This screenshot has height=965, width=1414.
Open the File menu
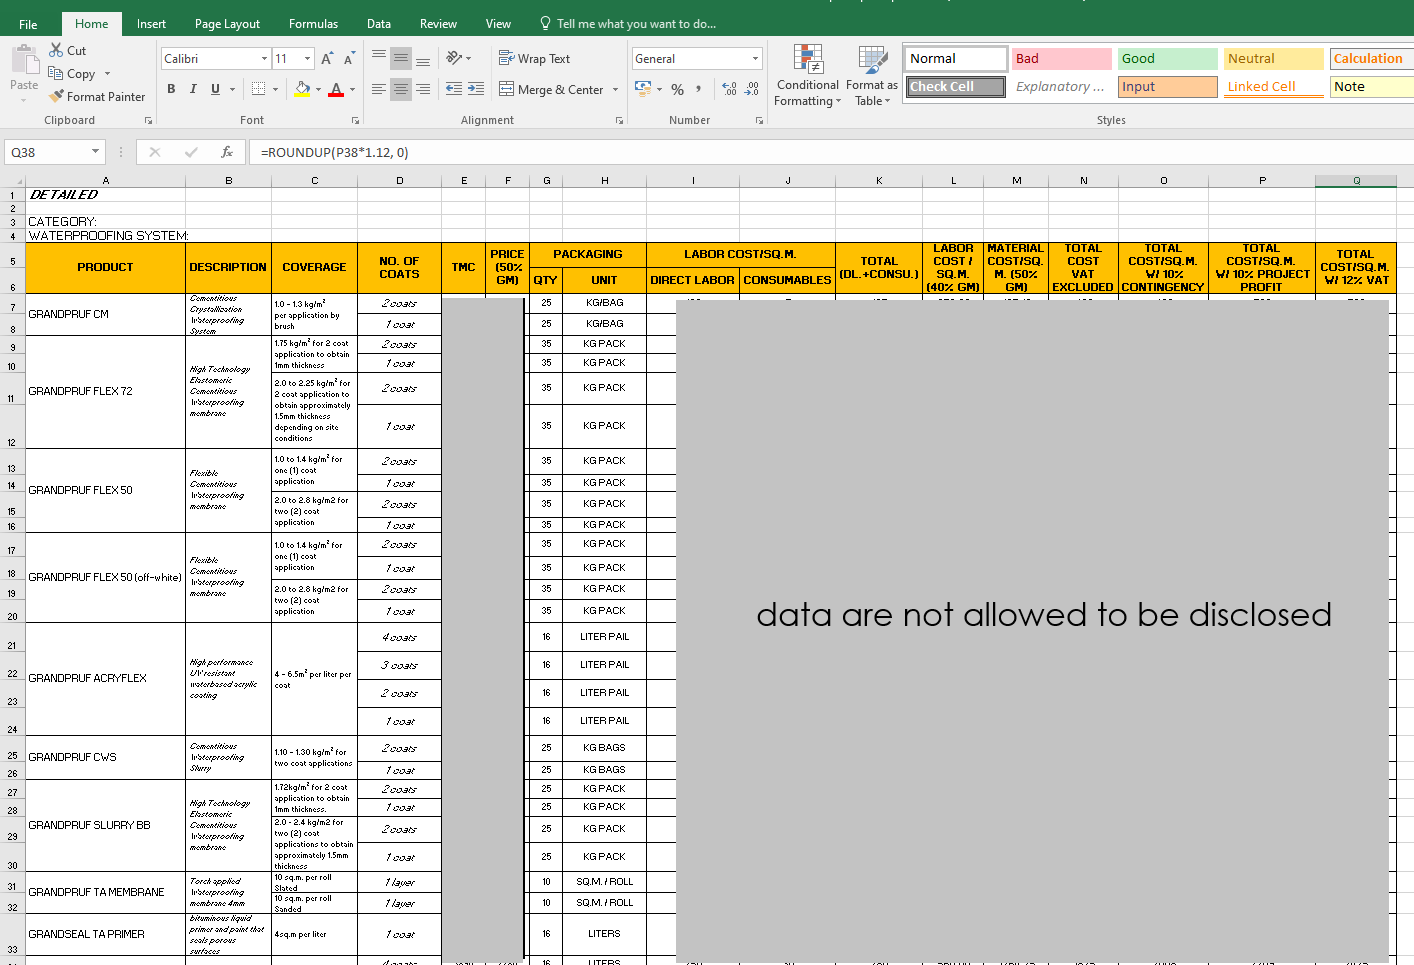(x=28, y=24)
